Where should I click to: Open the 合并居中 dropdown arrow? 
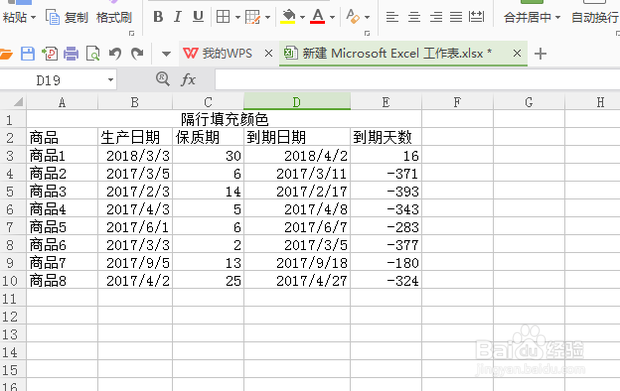tap(558, 17)
